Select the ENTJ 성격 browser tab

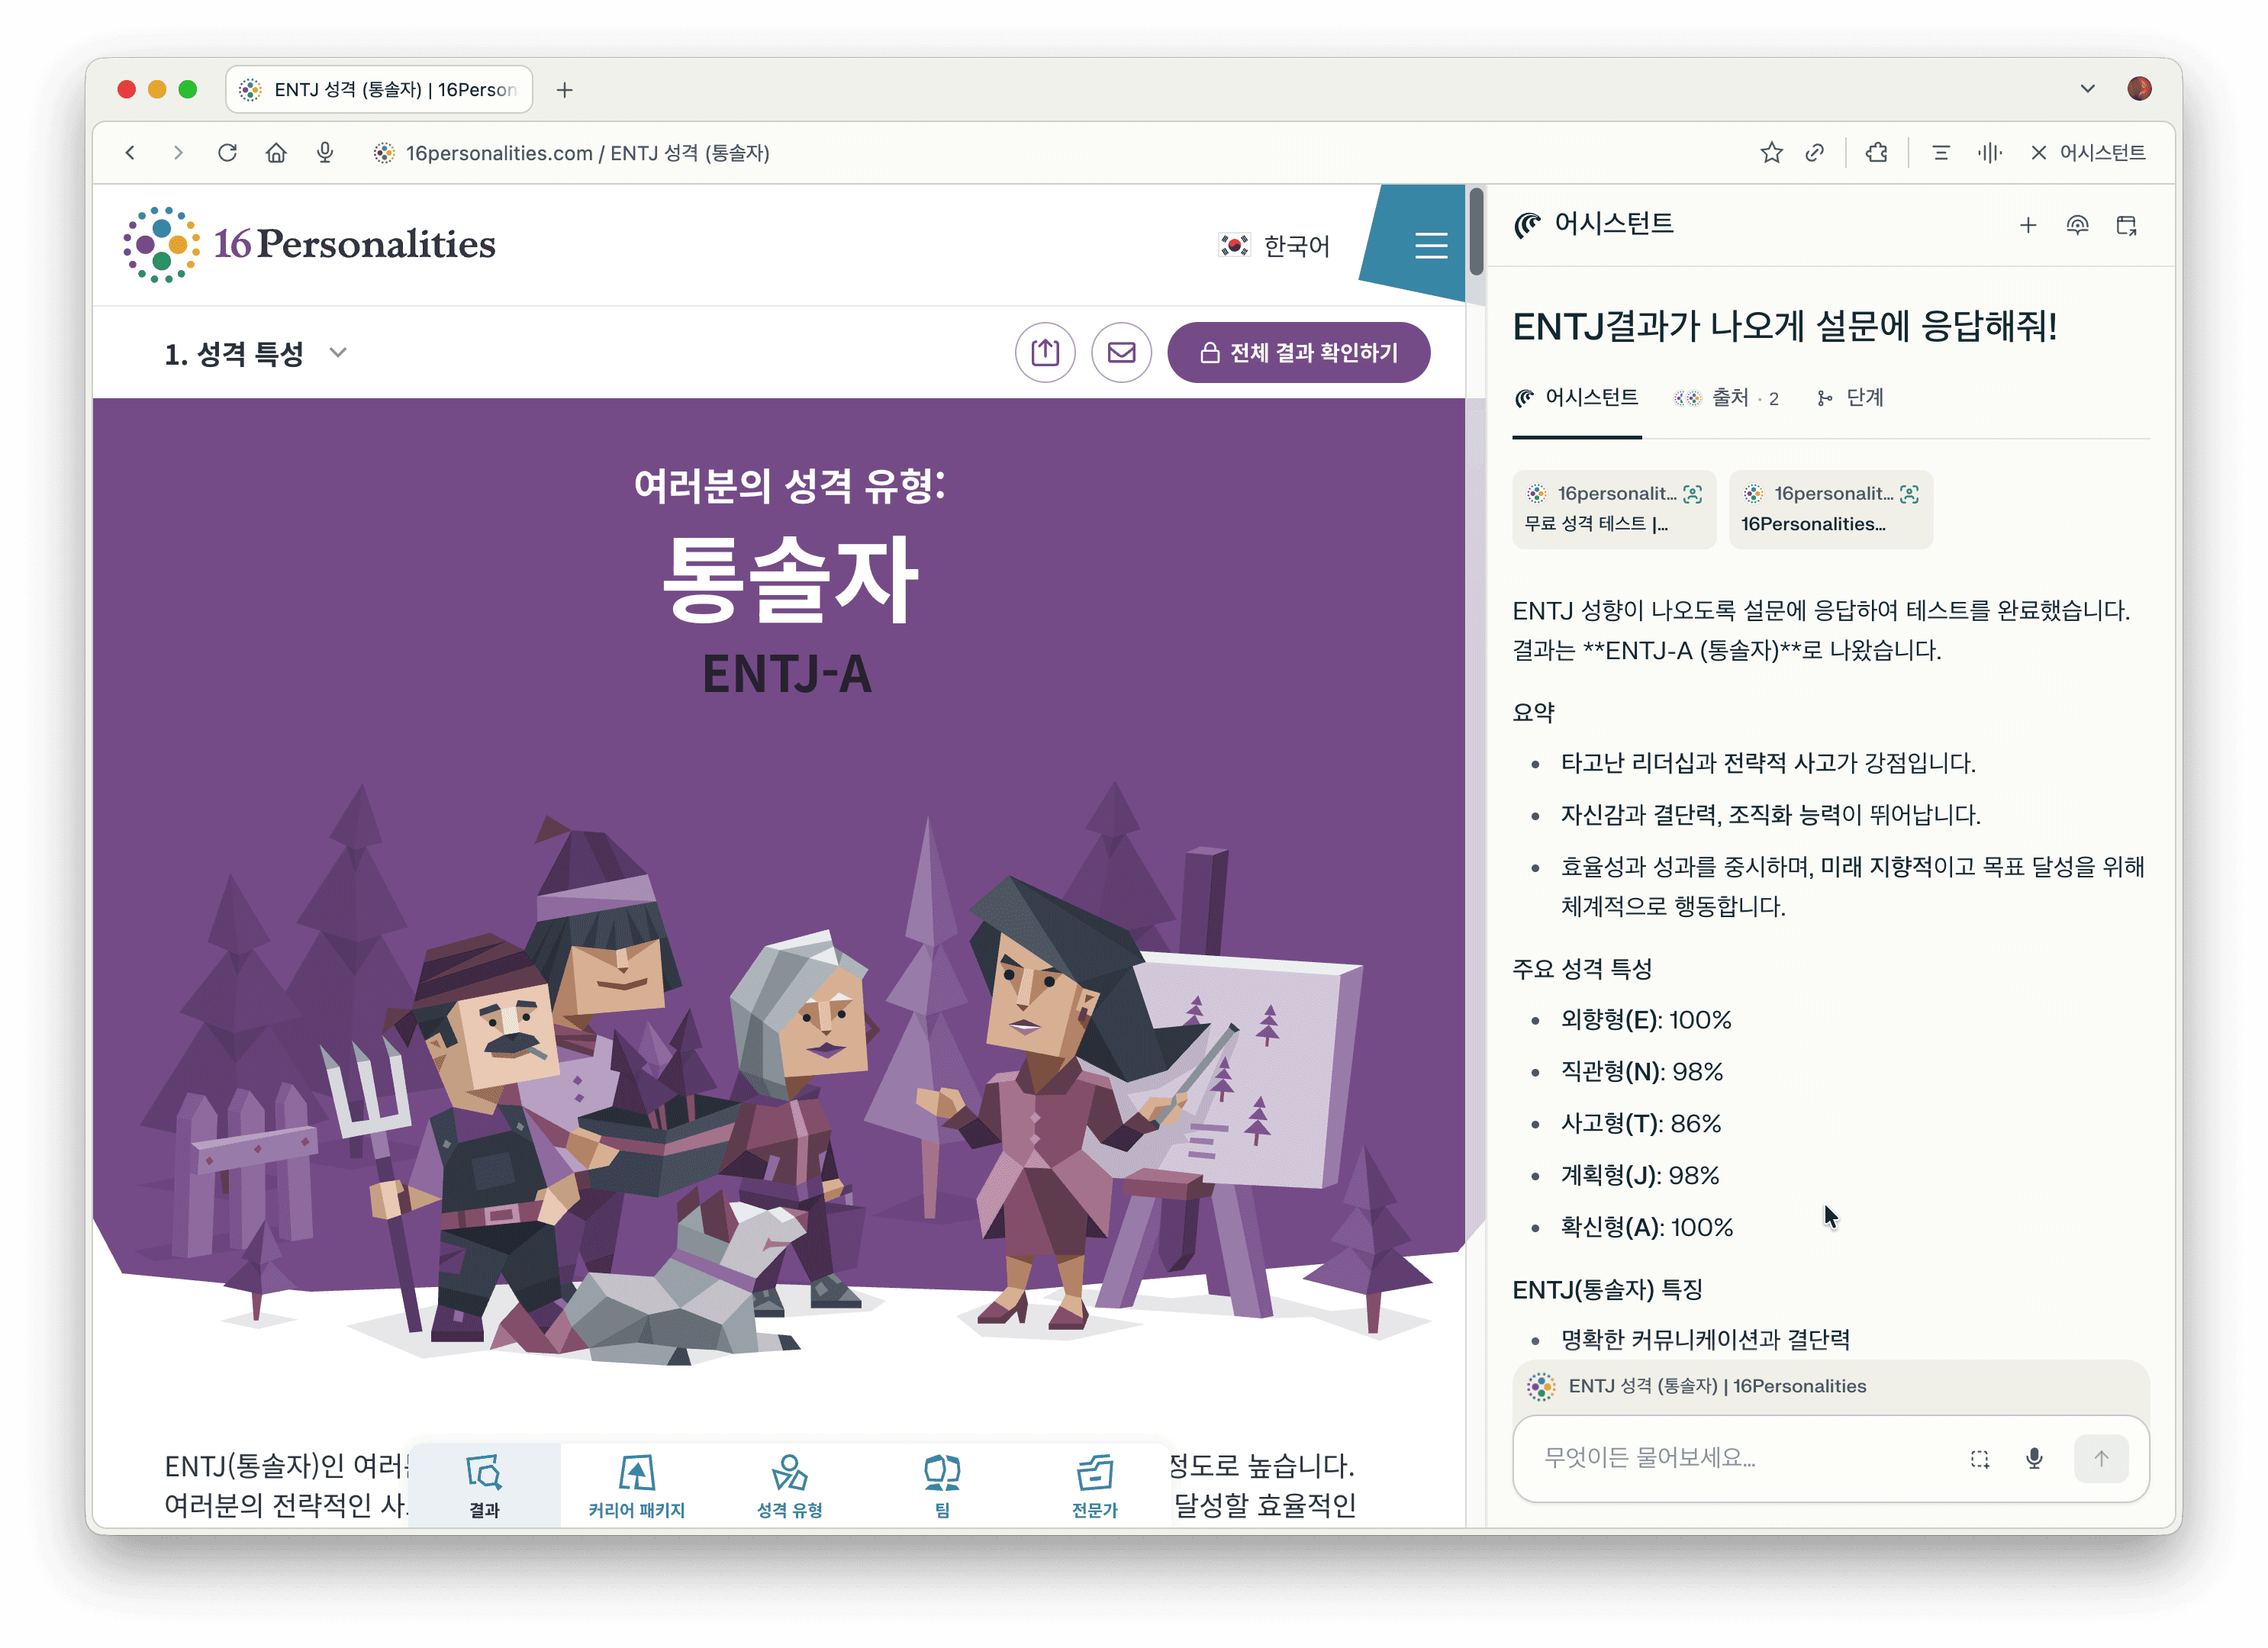[x=380, y=90]
